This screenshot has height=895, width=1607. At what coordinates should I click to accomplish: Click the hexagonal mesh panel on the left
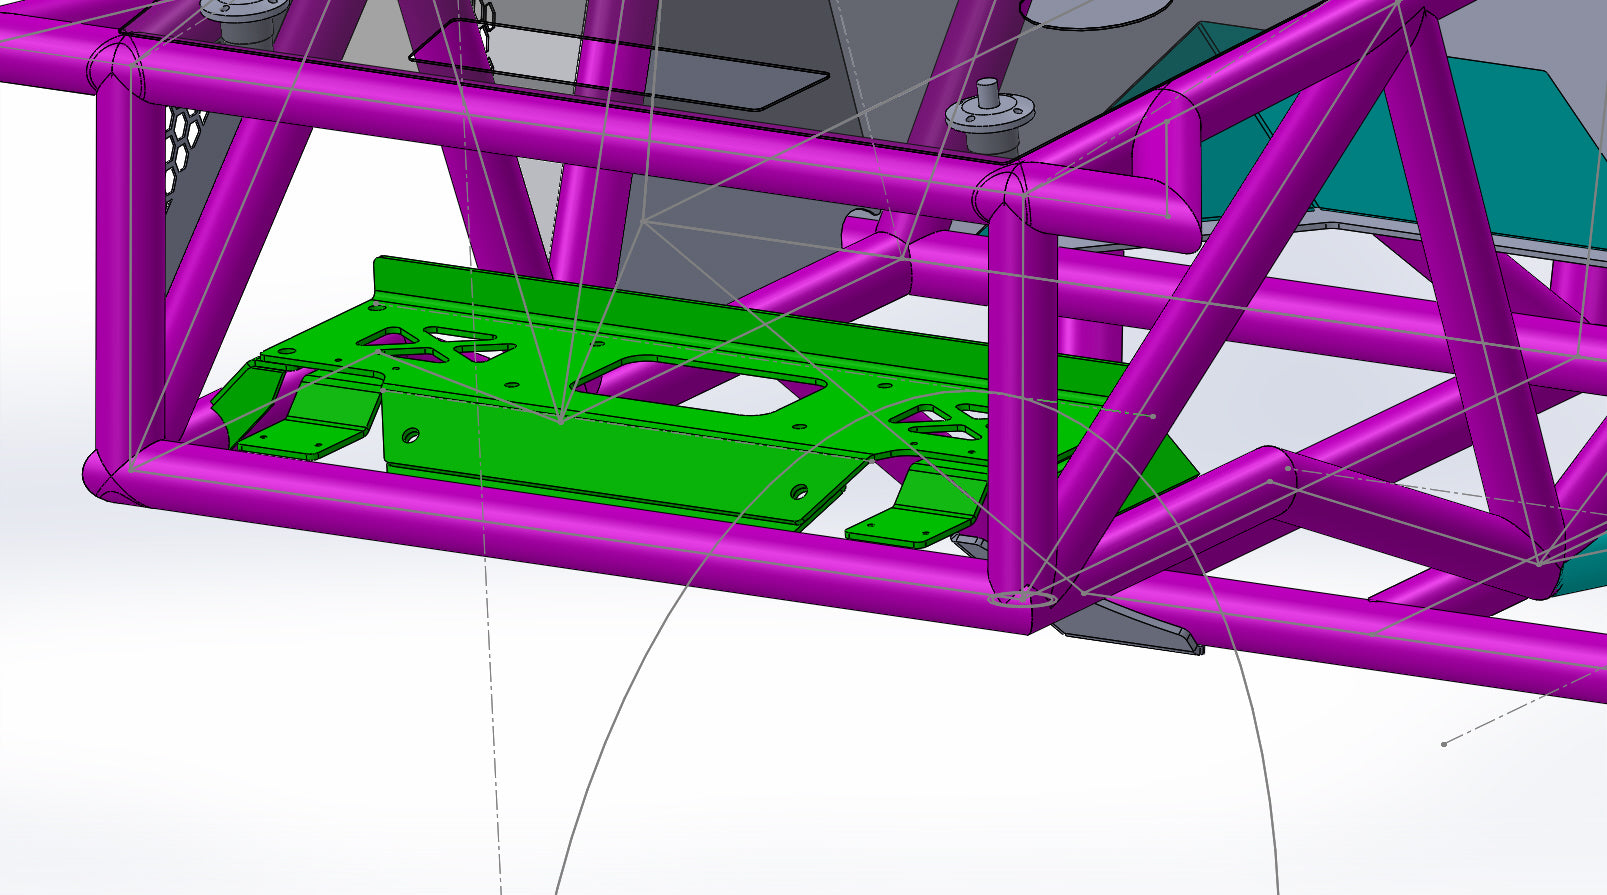[185, 150]
